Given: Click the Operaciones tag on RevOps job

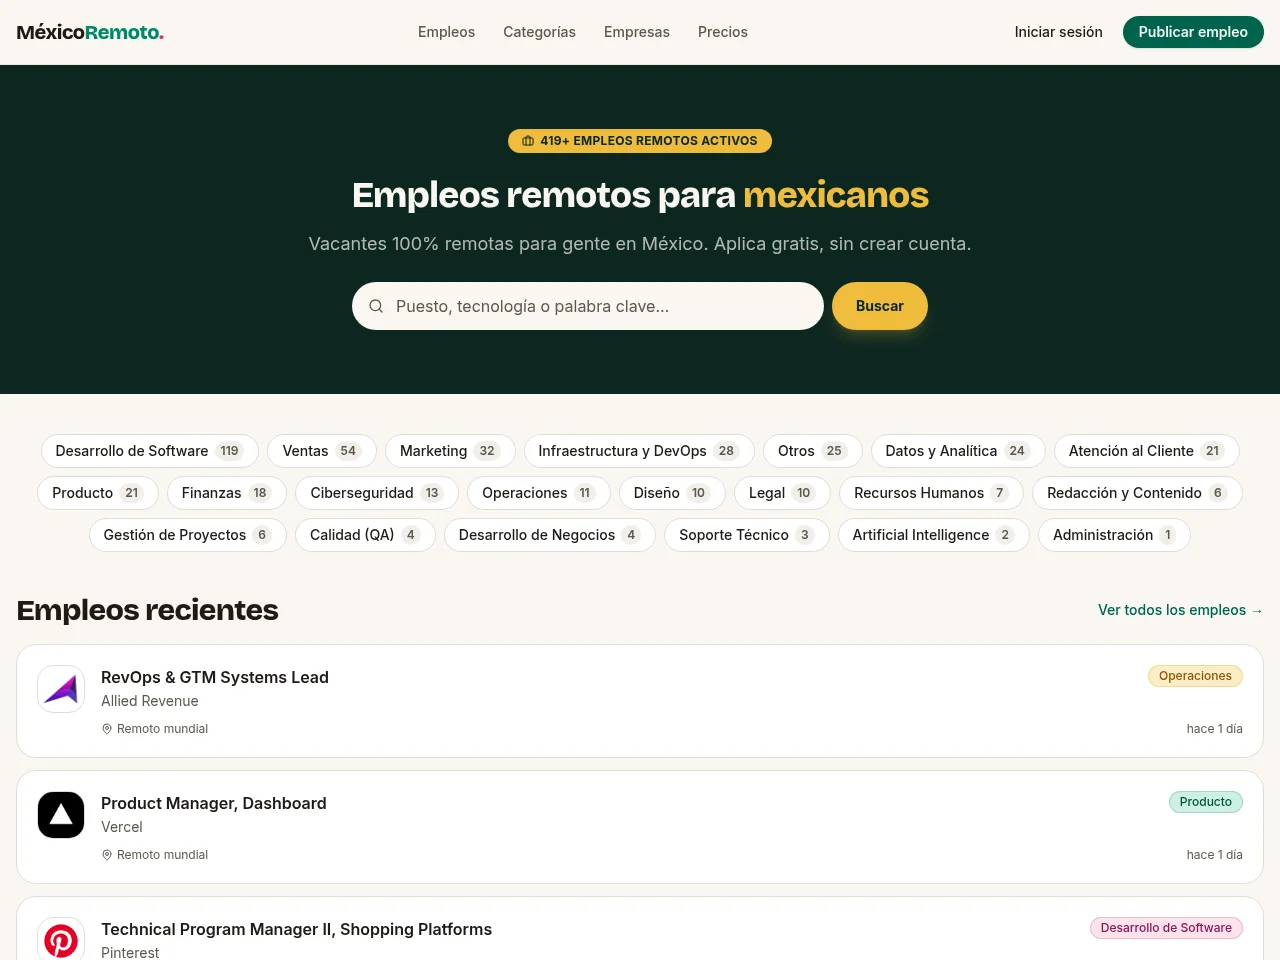Looking at the screenshot, I should [x=1195, y=676].
